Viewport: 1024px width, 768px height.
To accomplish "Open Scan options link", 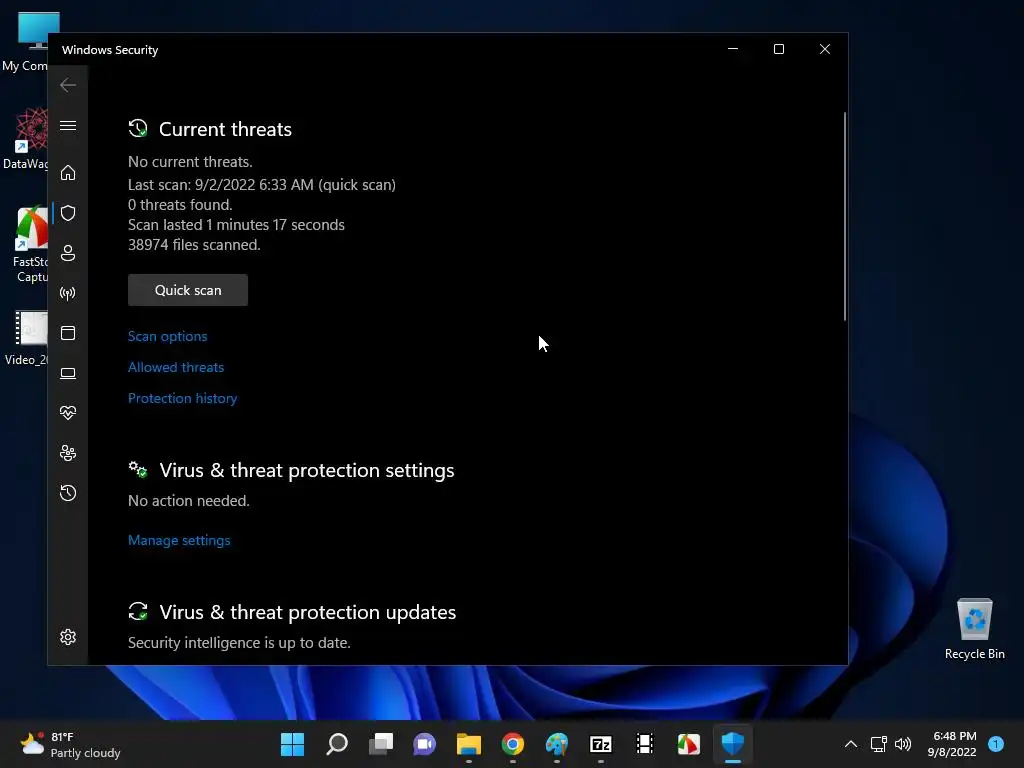I will [167, 336].
